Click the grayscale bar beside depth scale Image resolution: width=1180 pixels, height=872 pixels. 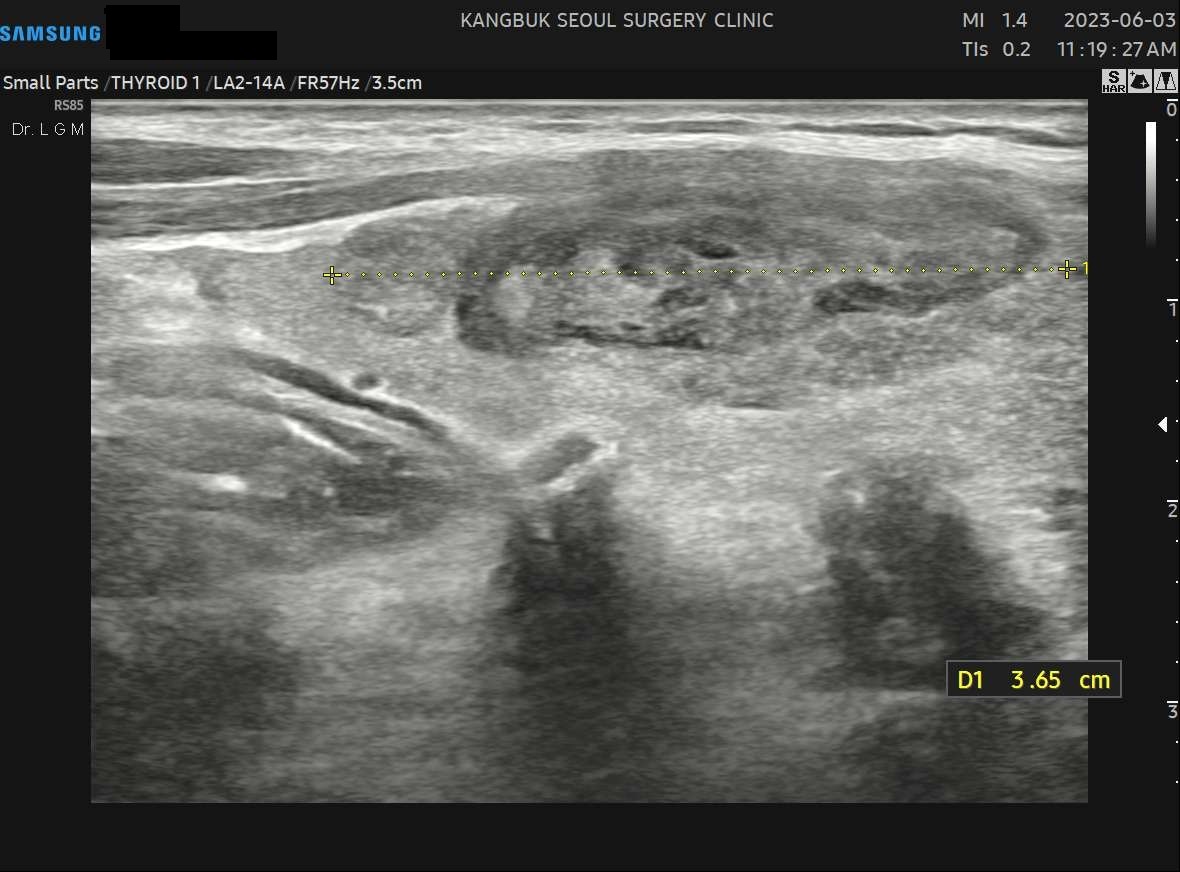[1152, 185]
